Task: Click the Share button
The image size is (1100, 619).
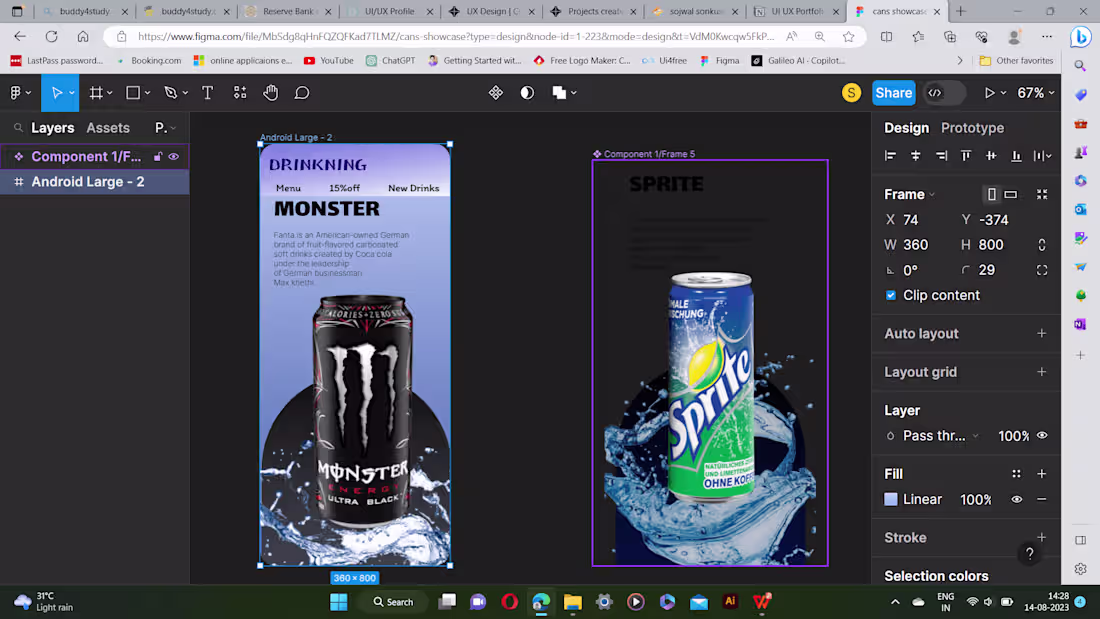Action: coord(893,92)
